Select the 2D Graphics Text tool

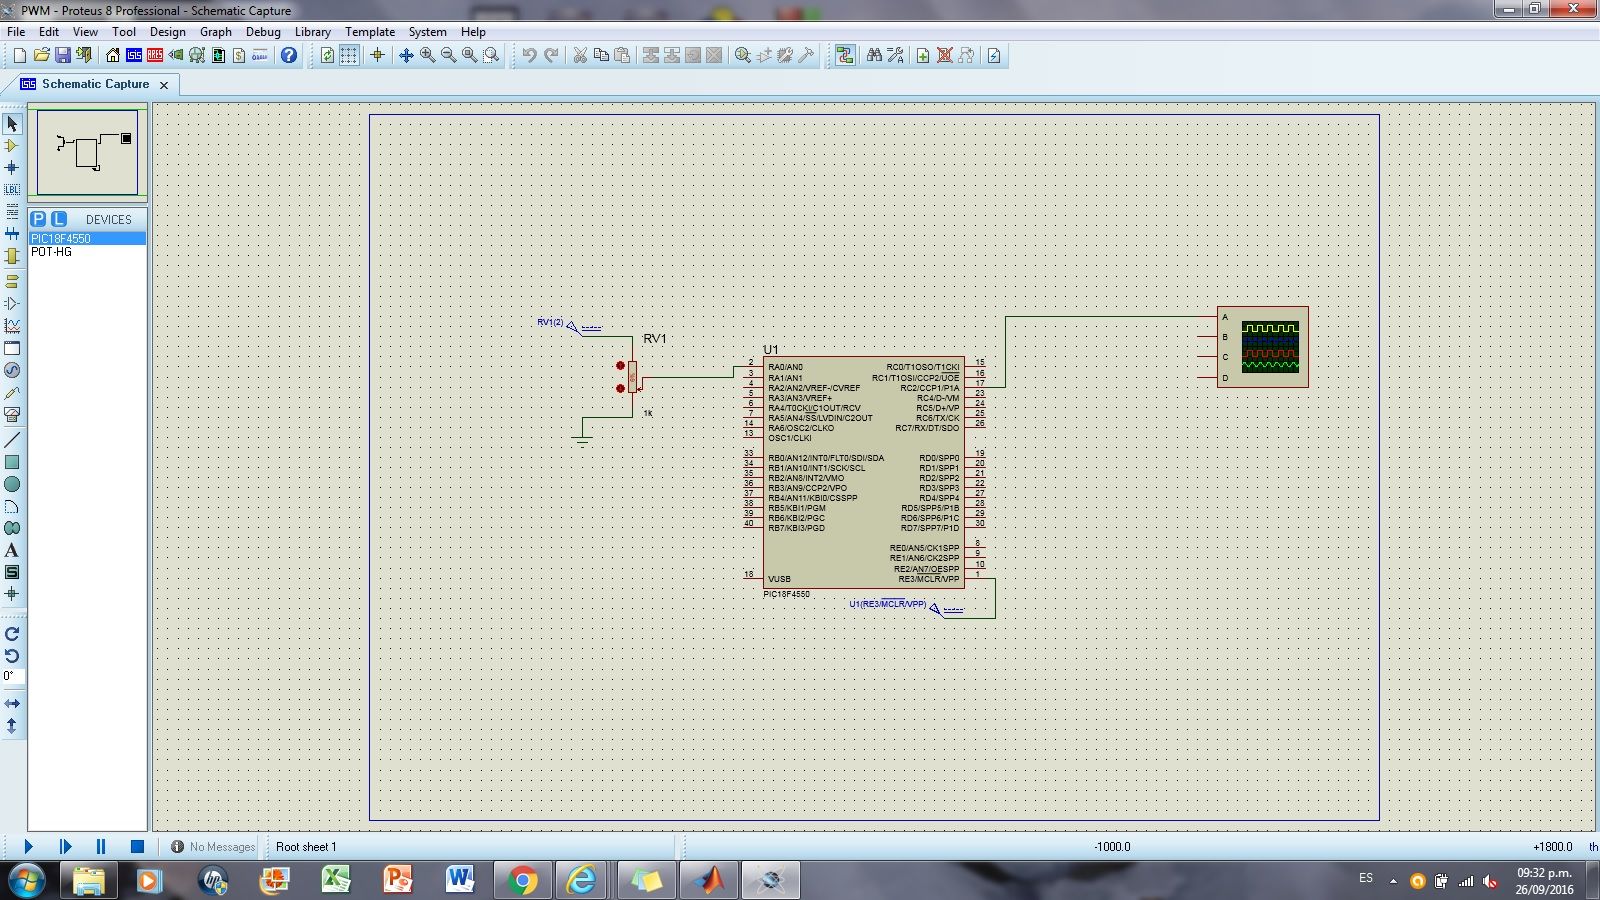pos(12,550)
